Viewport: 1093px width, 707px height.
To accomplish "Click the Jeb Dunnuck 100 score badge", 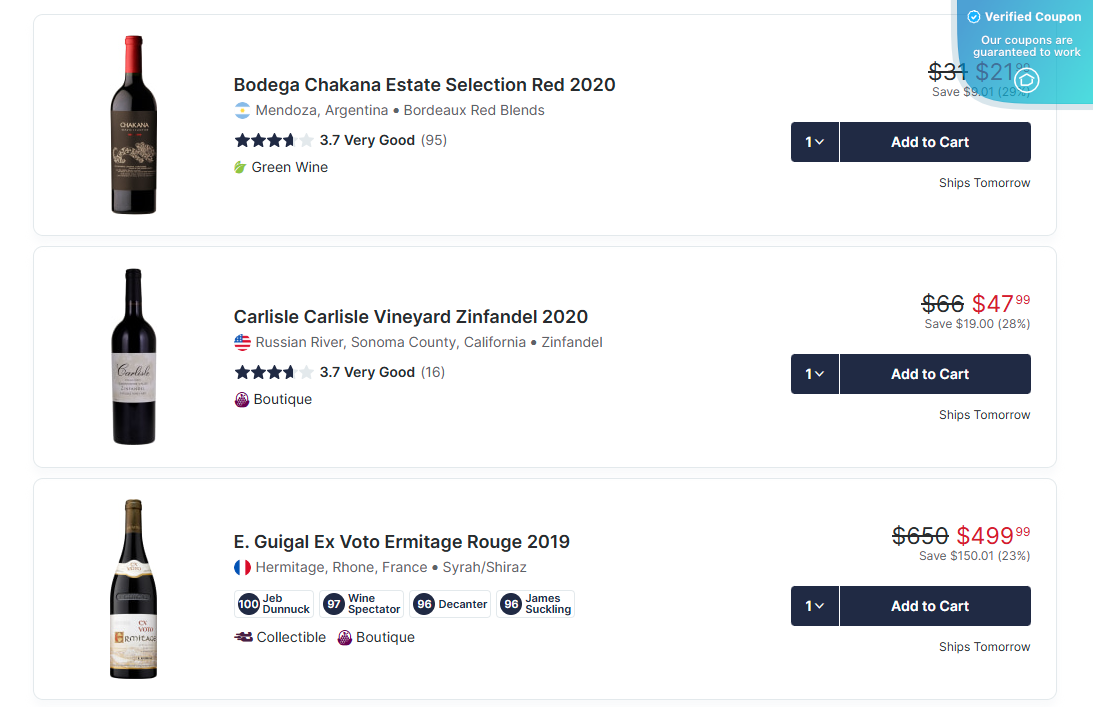I will click(x=273, y=604).
